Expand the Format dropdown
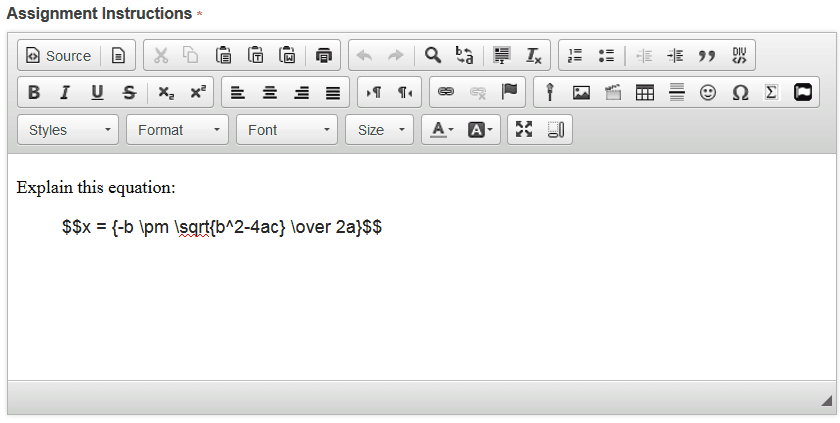 pyautogui.click(x=178, y=130)
